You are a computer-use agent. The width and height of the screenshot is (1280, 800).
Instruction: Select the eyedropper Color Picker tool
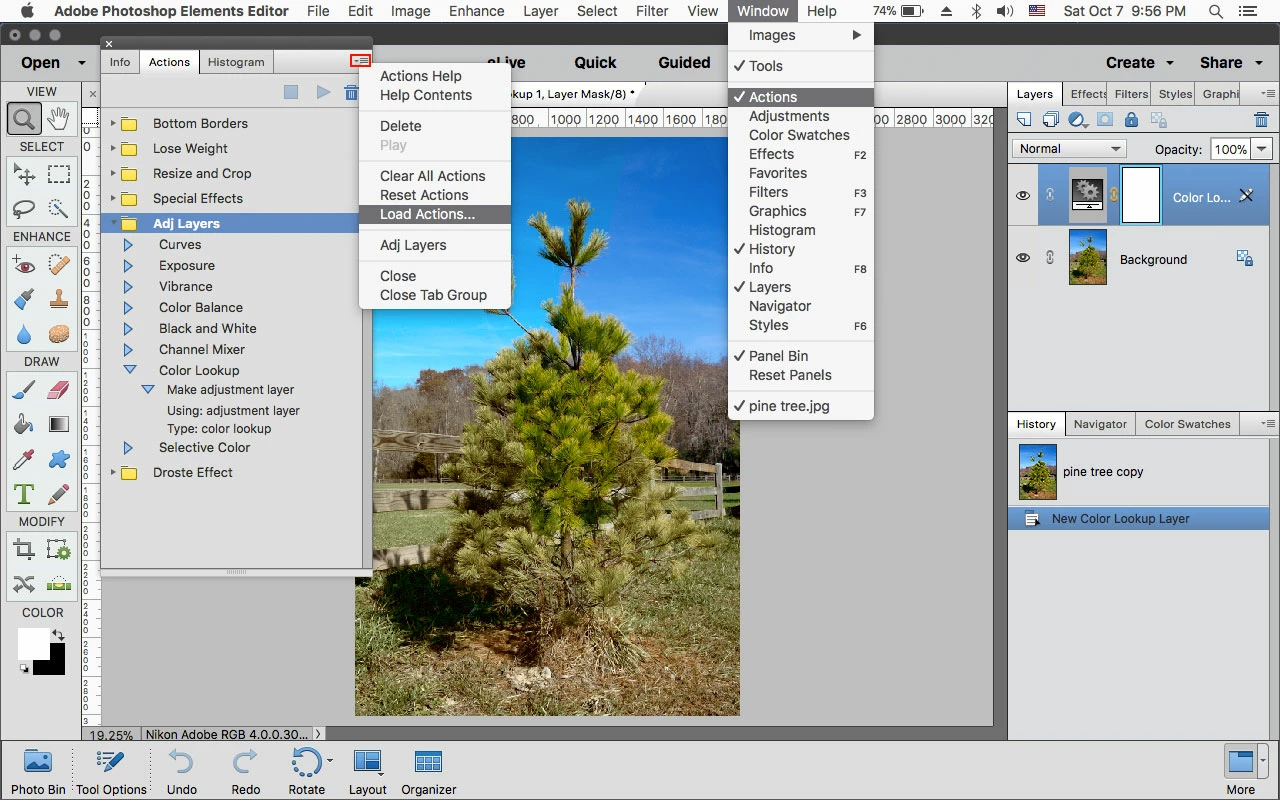point(24,459)
